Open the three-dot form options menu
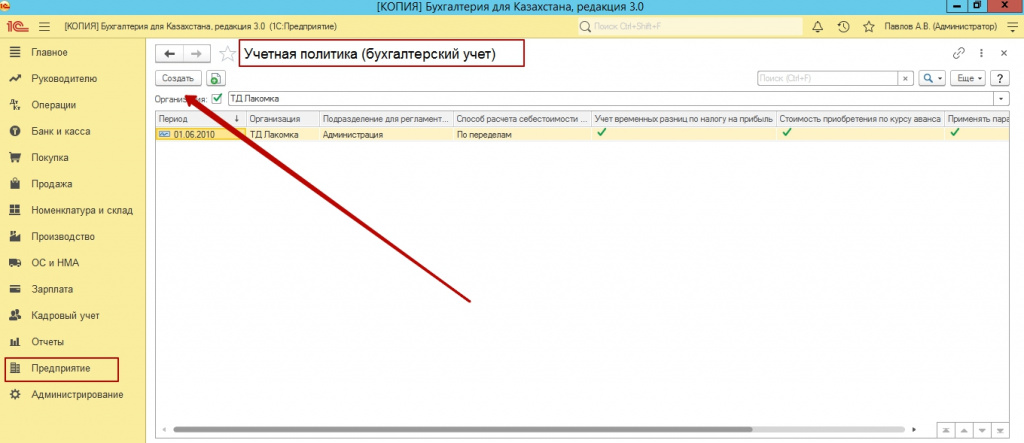The image size is (1024, 443). (x=981, y=54)
